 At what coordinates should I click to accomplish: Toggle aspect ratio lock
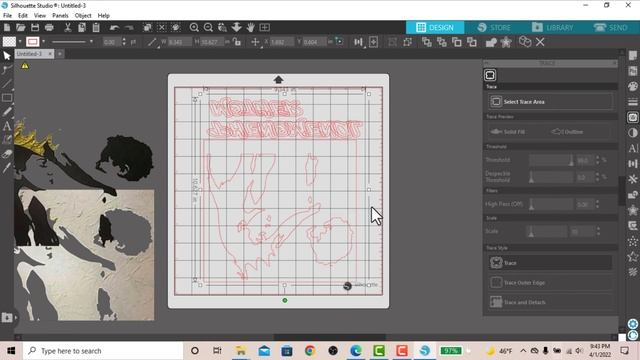coord(237,42)
